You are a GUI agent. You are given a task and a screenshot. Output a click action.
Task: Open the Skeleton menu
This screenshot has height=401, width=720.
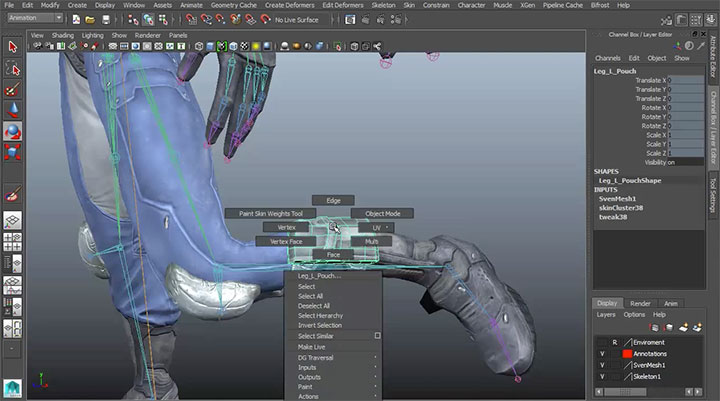click(x=383, y=5)
